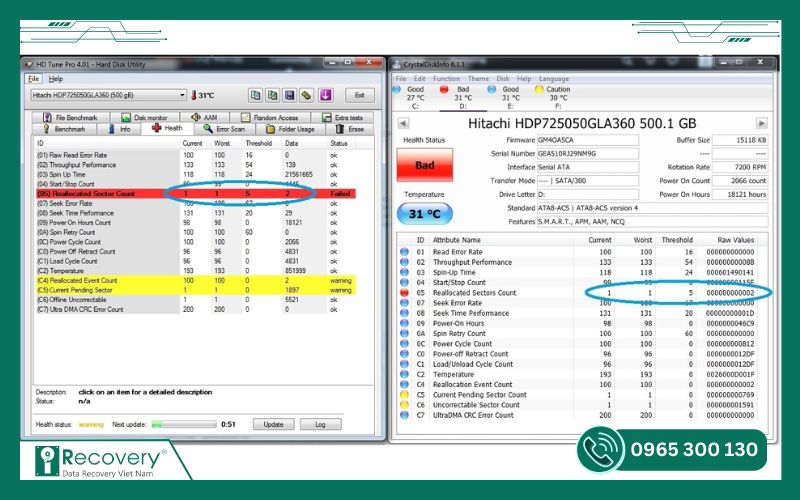
Task: Click thermometer temperature icon in HD Tune
Action: [194, 95]
